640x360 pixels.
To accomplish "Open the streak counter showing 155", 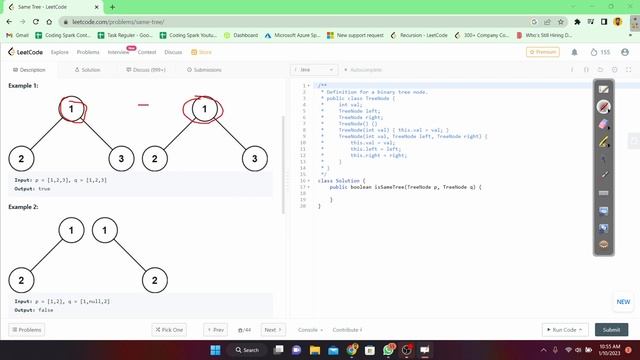I will click(600, 52).
